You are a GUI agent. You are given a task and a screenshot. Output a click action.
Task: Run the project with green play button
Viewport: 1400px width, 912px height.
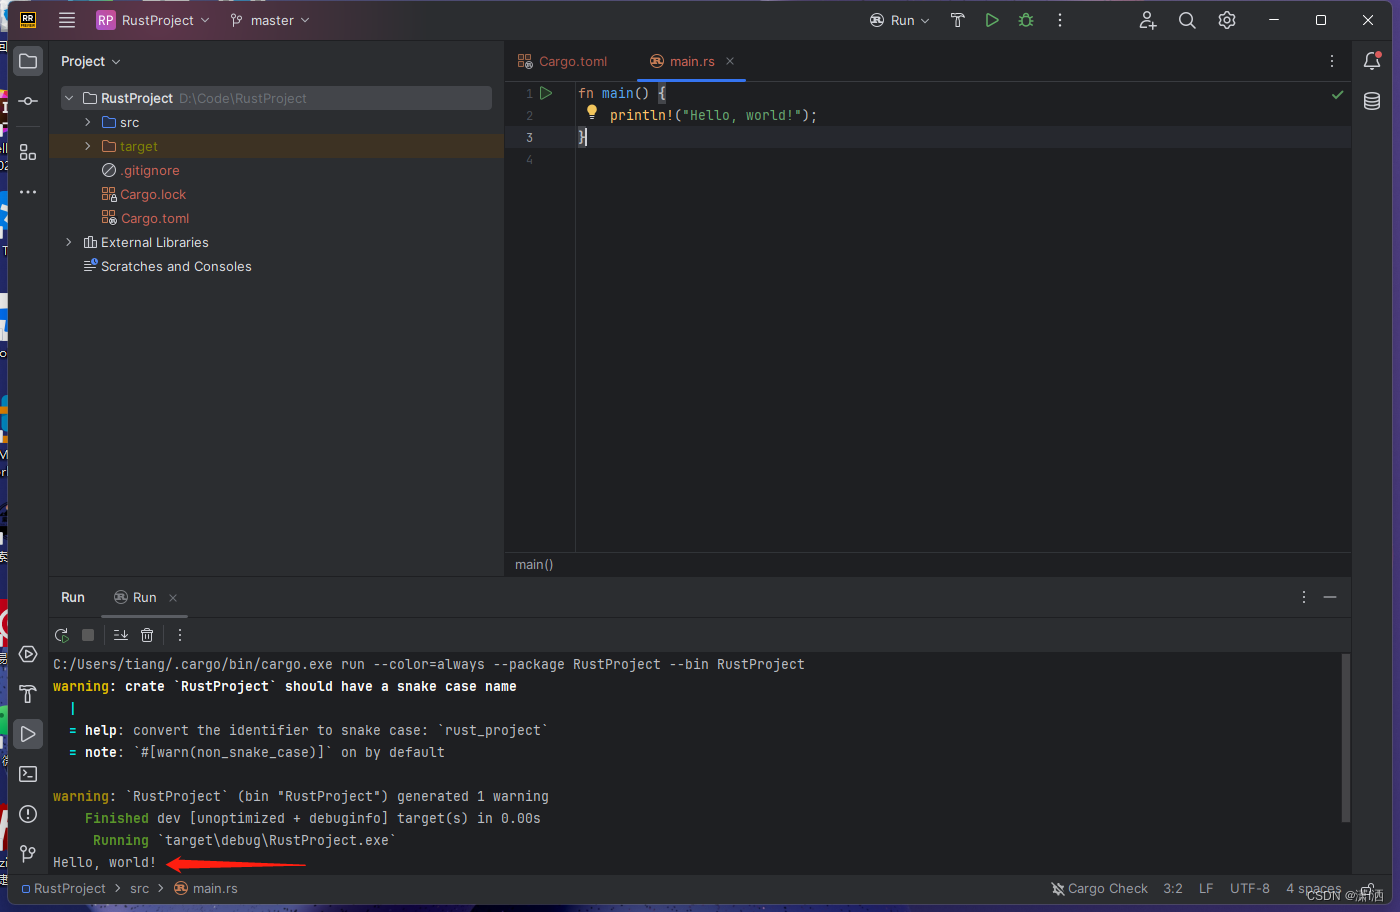[992, 20]
